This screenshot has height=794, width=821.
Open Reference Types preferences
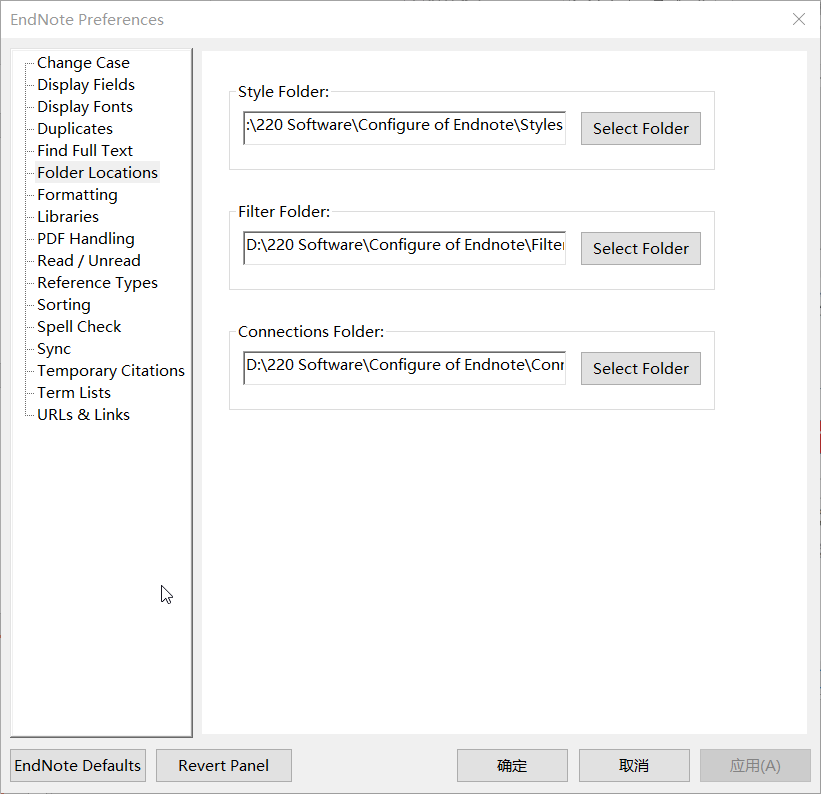pos(97,283)
